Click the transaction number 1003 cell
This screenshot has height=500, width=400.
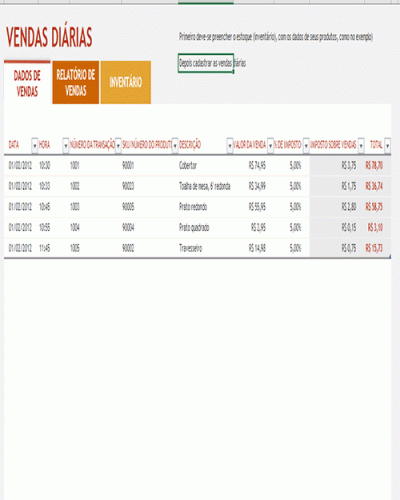[75, 207]
